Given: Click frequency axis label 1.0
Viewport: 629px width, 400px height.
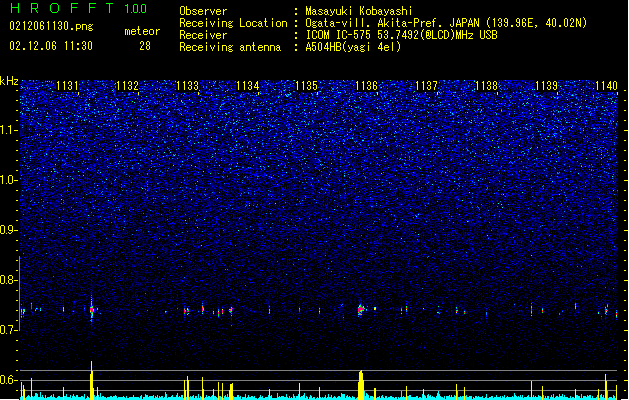Looking at the screenshot, I should tap(9, 180).
